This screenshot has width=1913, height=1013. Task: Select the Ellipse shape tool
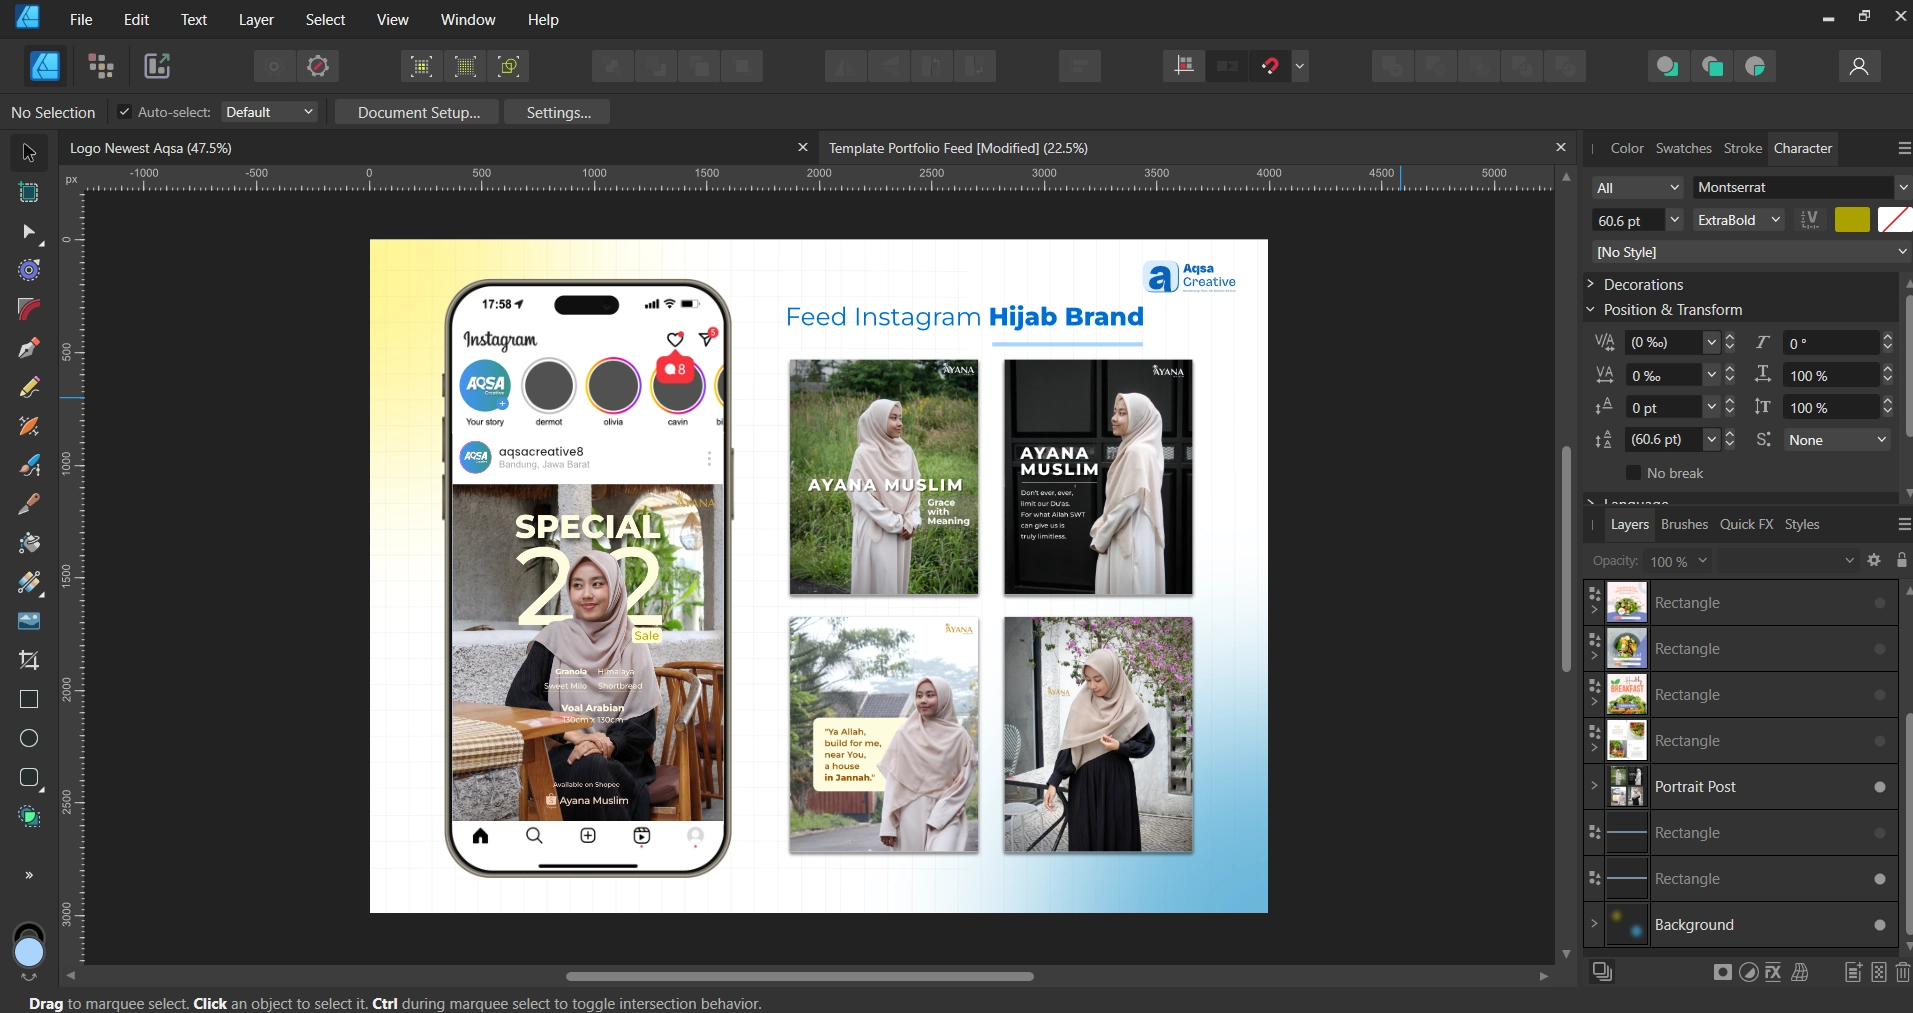(29, 738)
